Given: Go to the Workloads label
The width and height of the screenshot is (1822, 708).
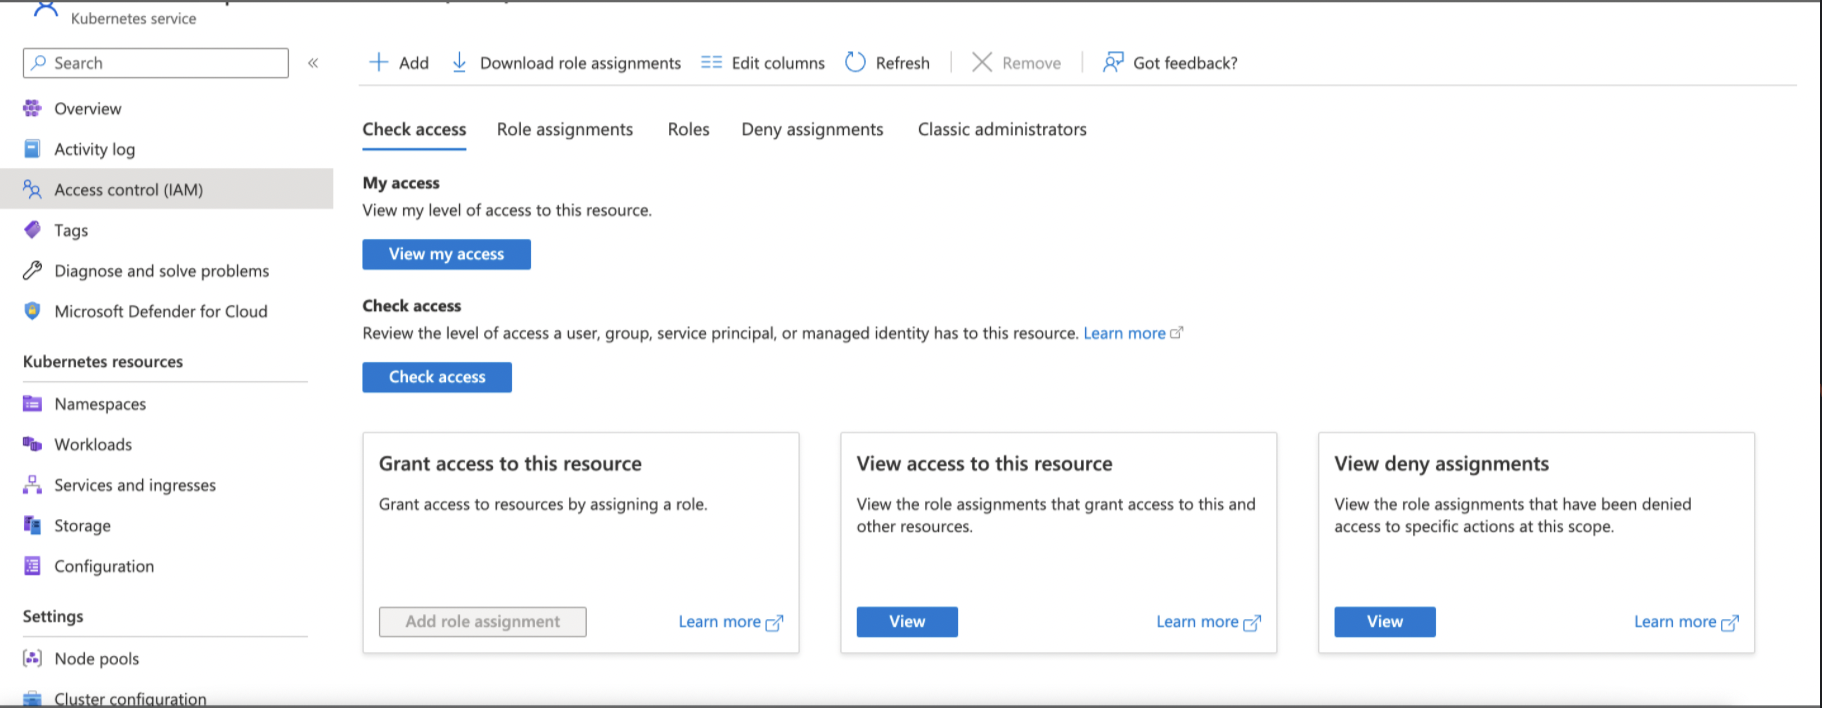Looking at the screenshot, I should [x=93, y=444].
